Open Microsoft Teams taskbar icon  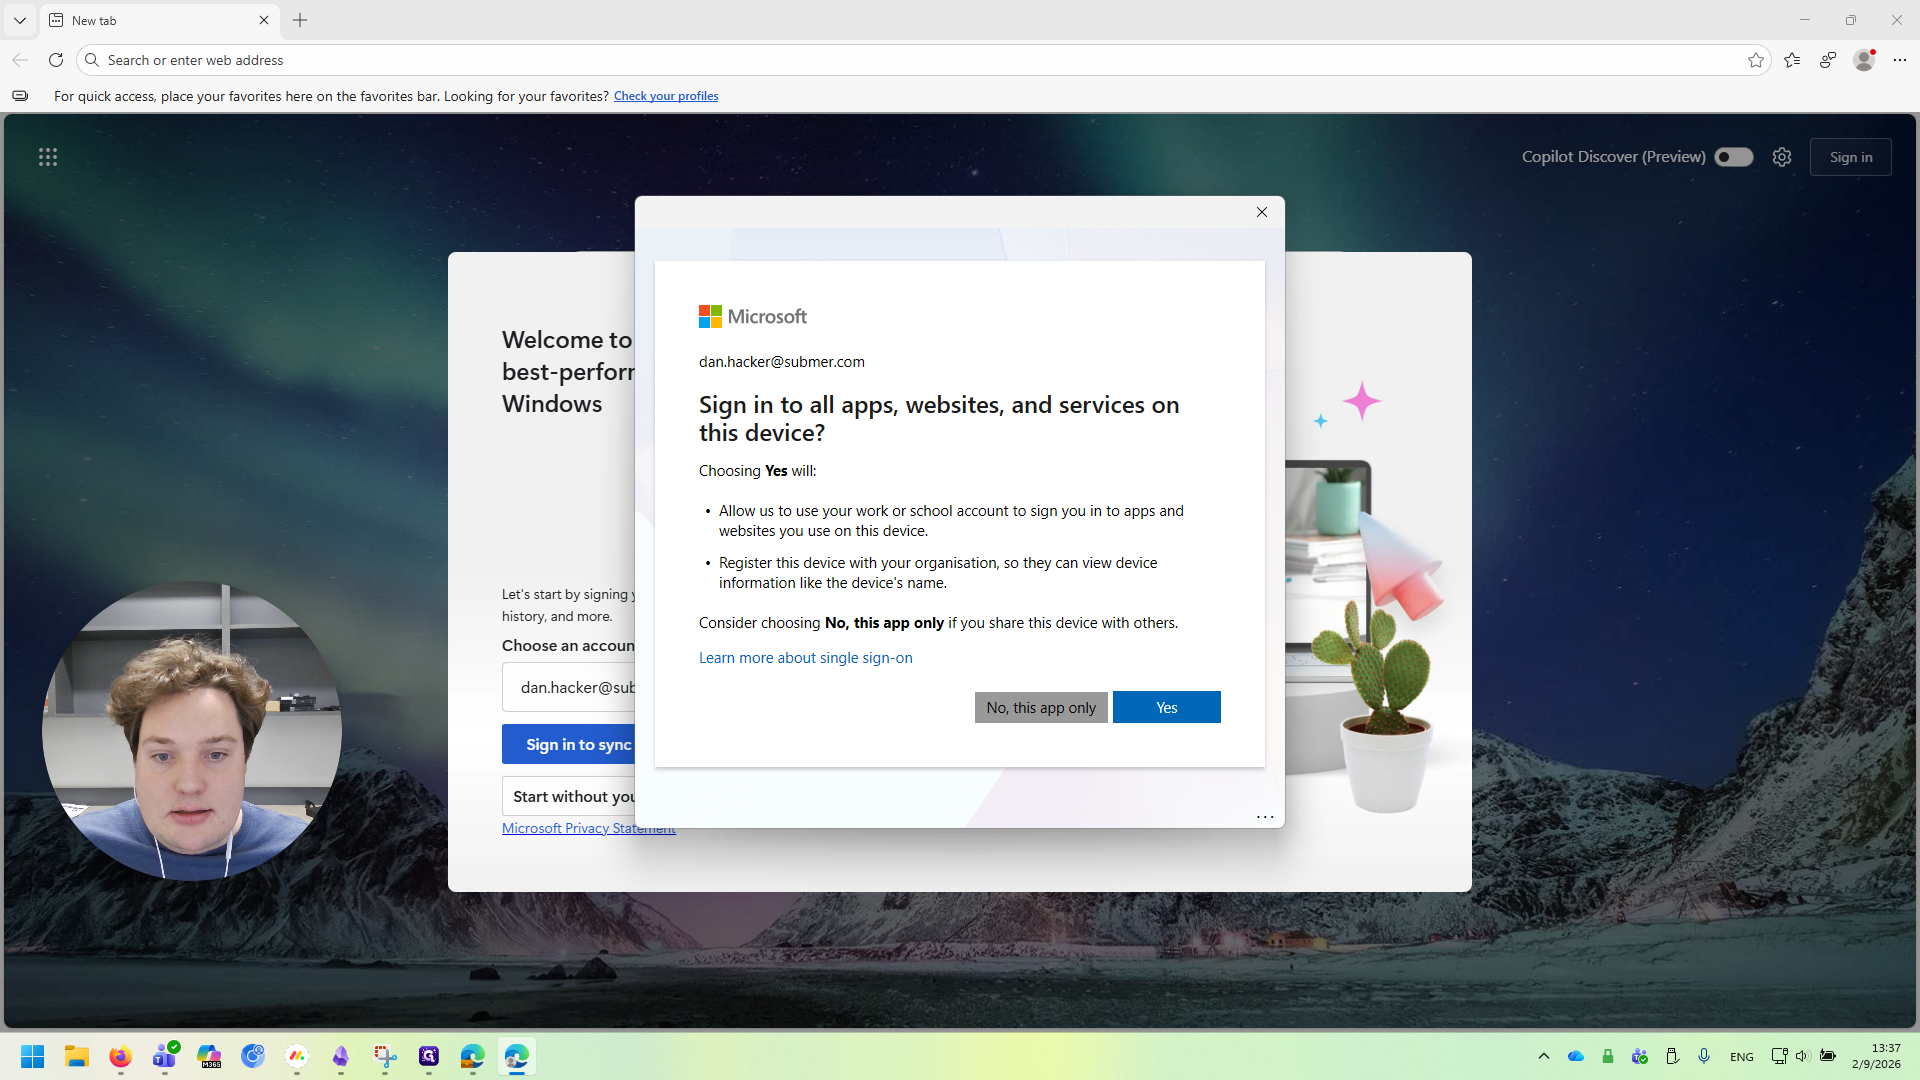tap(165, 1056)
